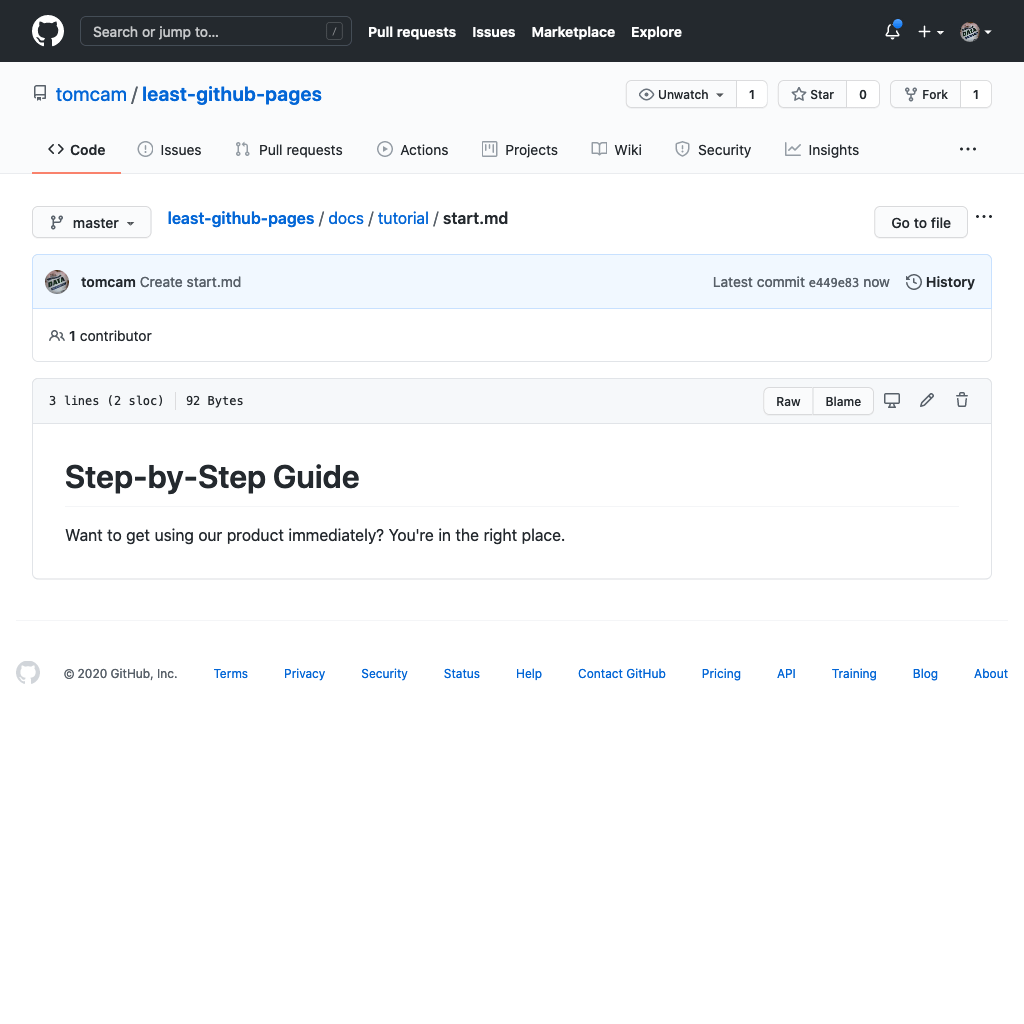The width and height of the screenshot is (1024, 1024).
Task: Open the tutorial breadcrumb link
Action: [x=403, y=218]
